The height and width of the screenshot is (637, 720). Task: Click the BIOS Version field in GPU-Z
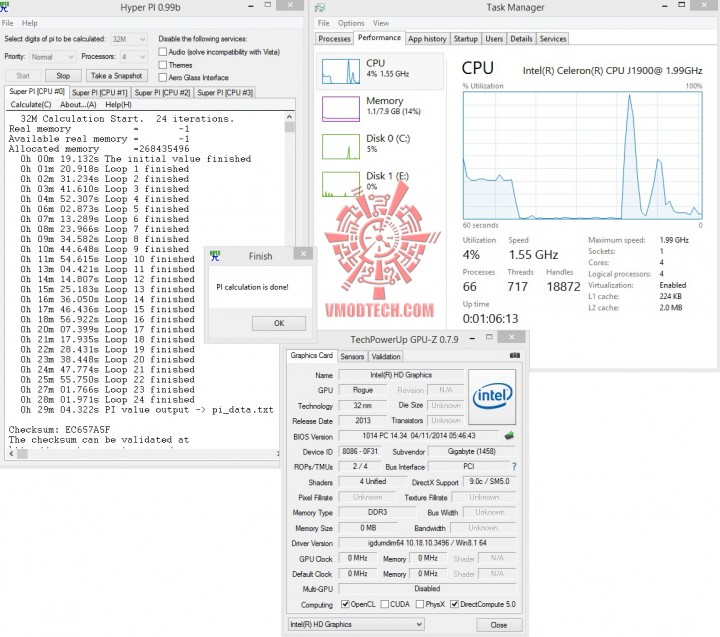point(419,435)
